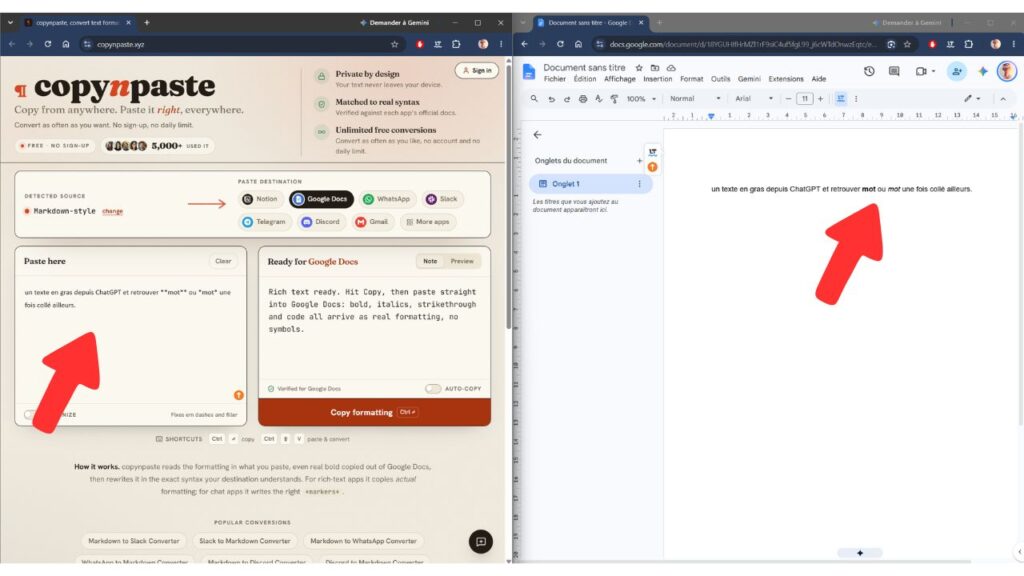Screen dimensions: 1024x576
Task: Open the version history clock icon
Action: [869, 71]
